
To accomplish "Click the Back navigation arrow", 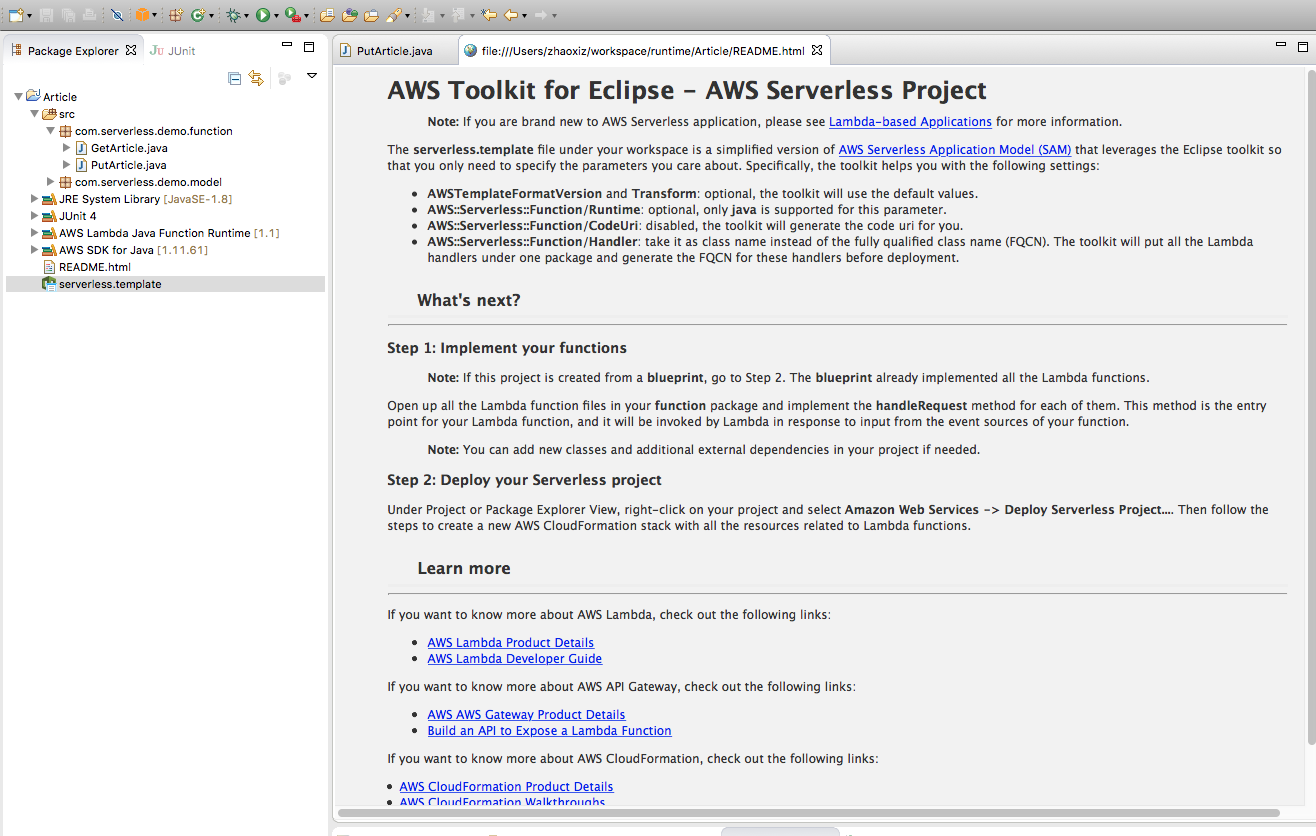I will pyautogui.click(x=511, y=15).
